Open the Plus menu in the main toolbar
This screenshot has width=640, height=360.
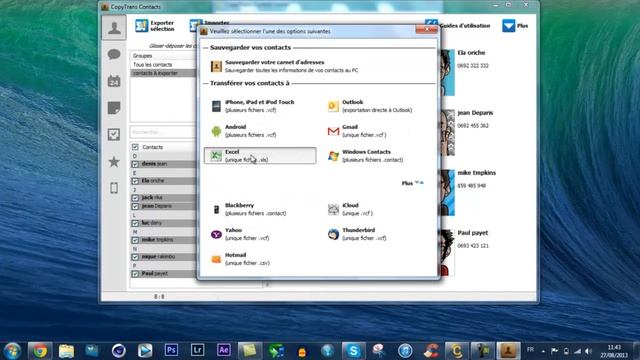(x=515, y=26)
